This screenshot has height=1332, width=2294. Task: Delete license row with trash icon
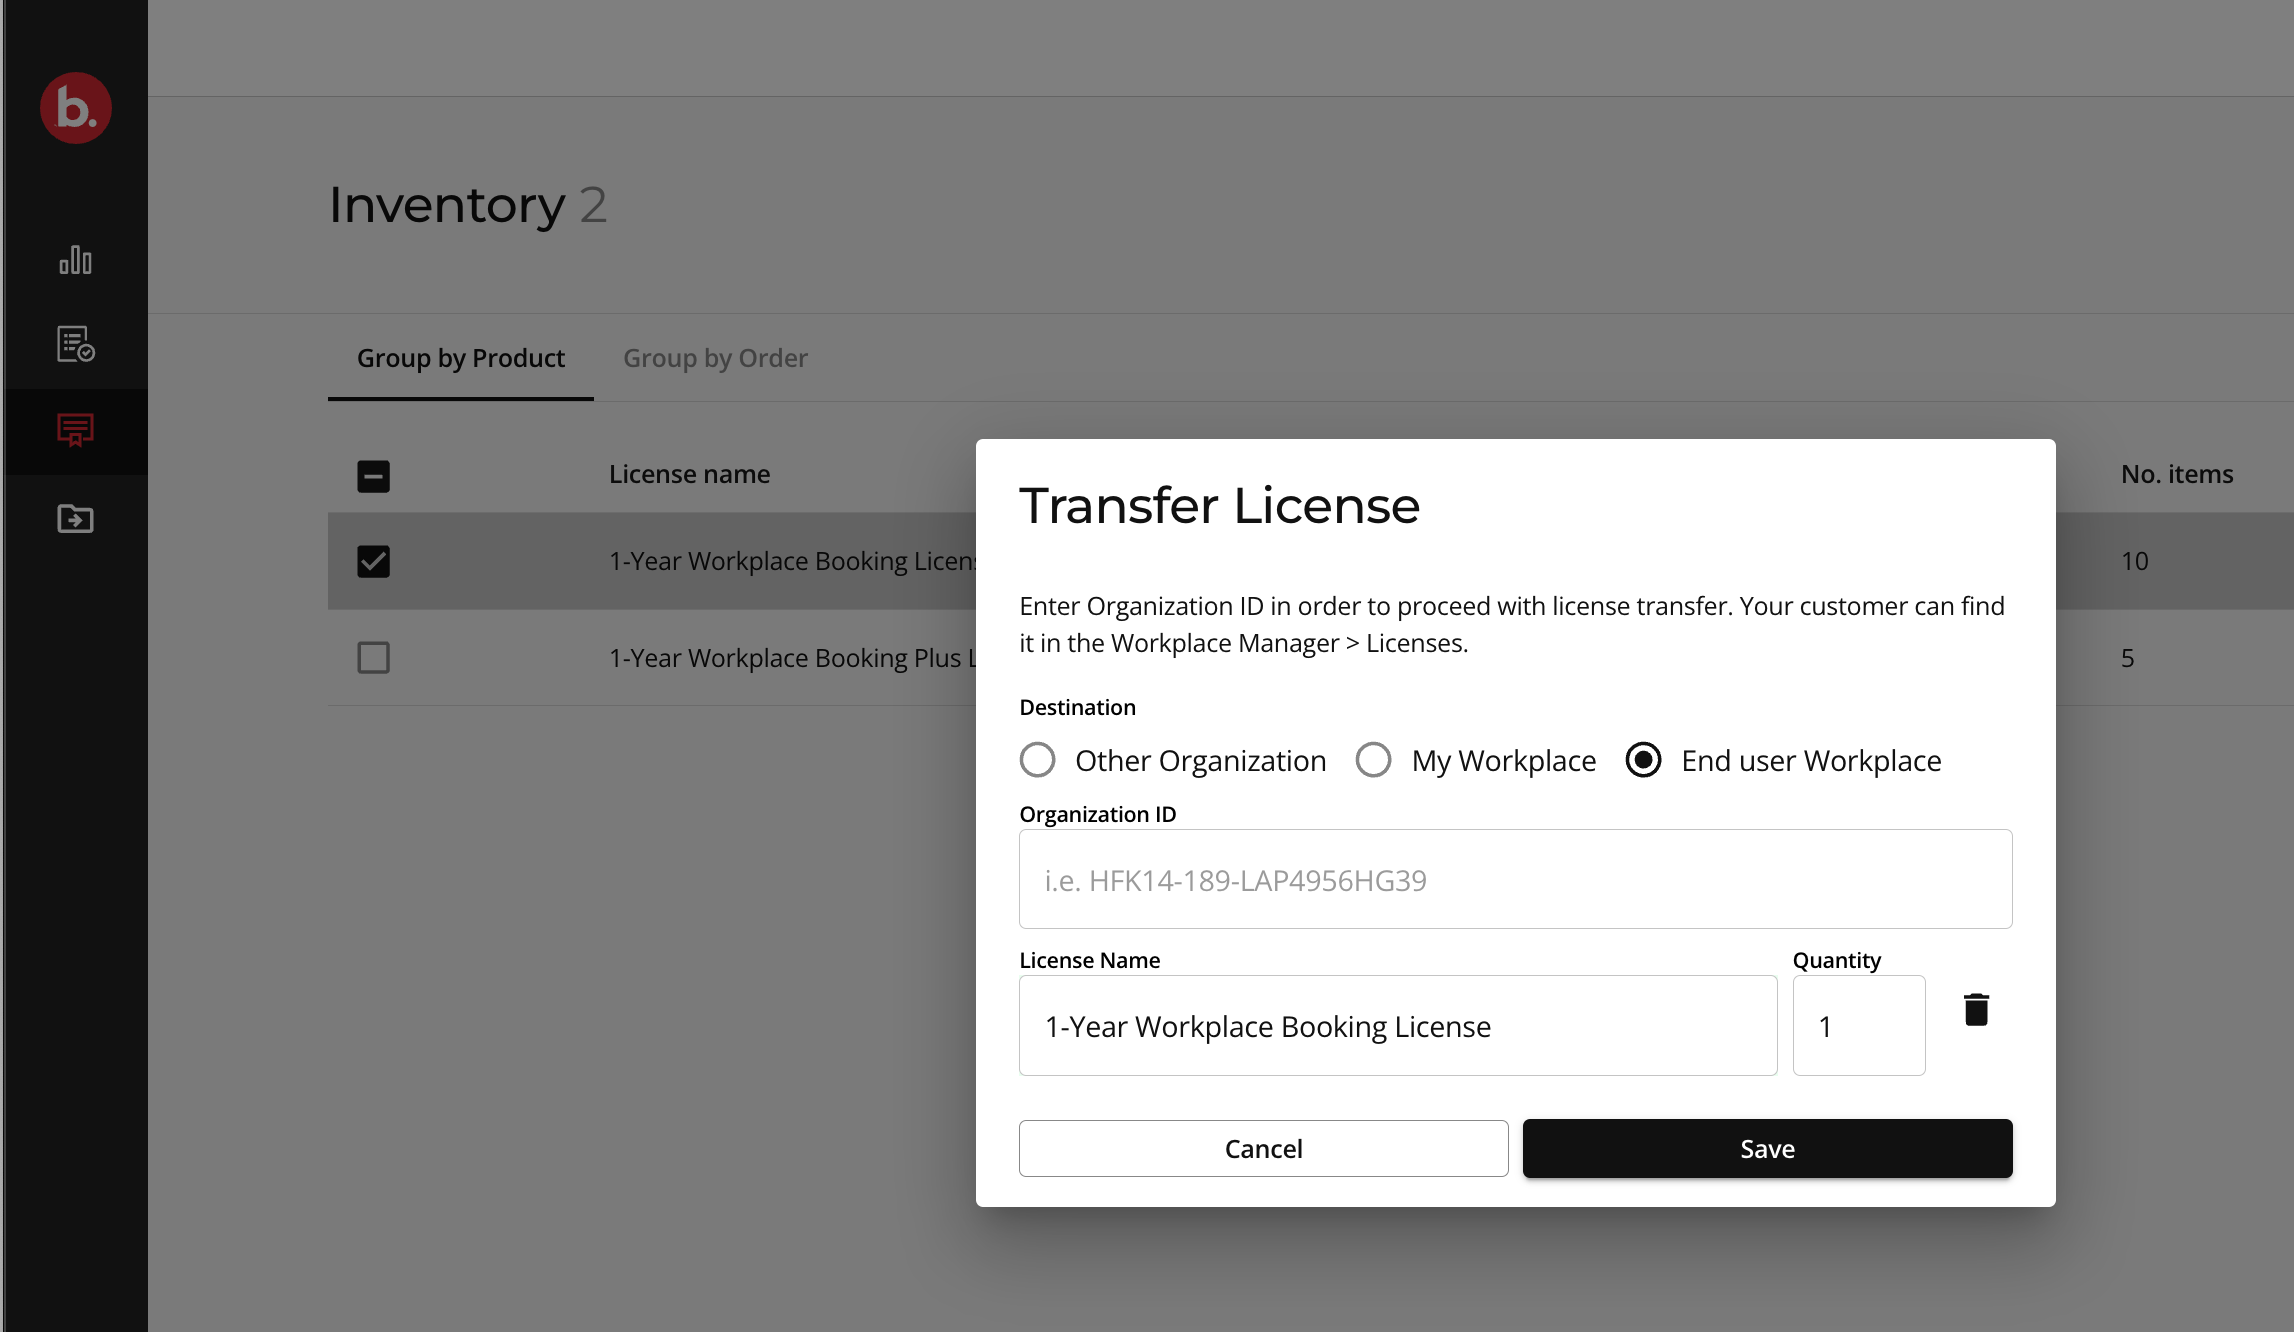[1976, 1010]
